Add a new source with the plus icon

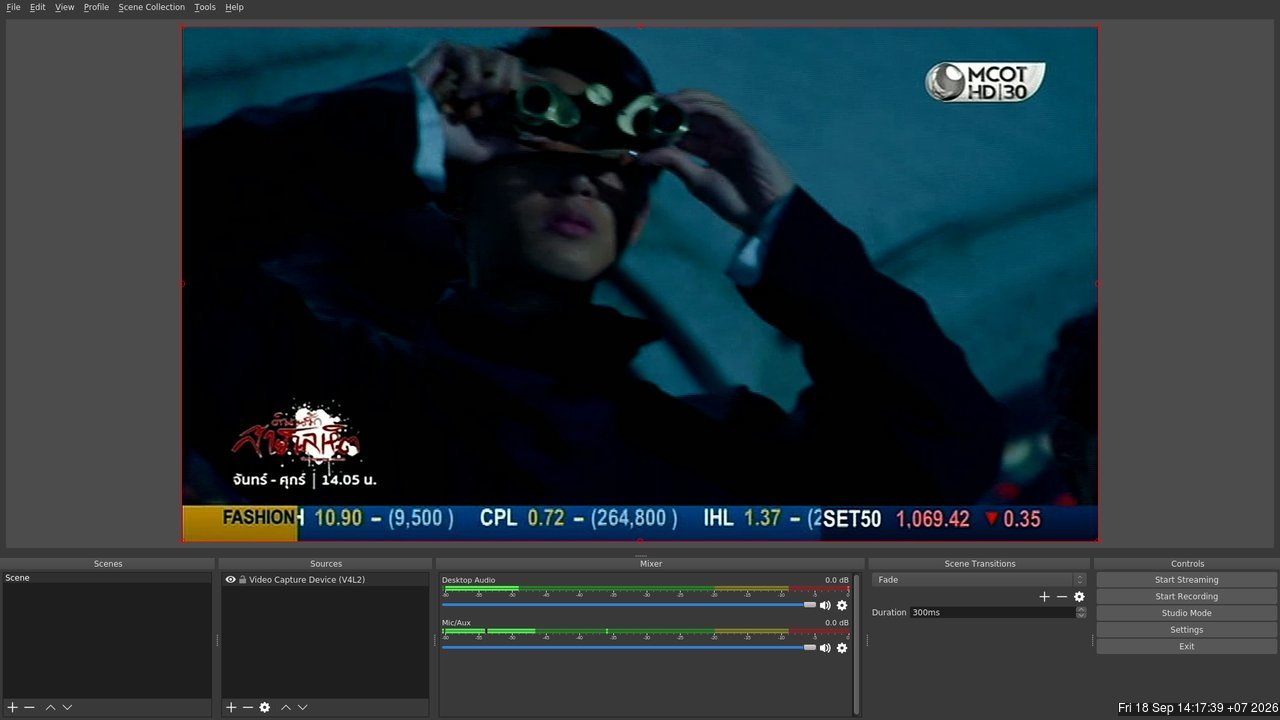(x=231, y=707)
